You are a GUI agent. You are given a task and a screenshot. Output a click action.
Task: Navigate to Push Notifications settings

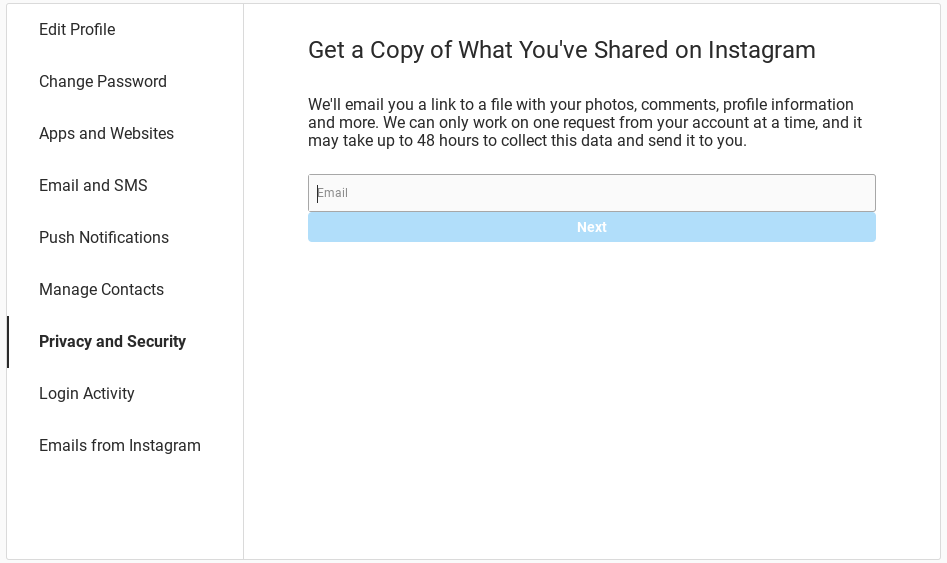(x=104, y=238)
